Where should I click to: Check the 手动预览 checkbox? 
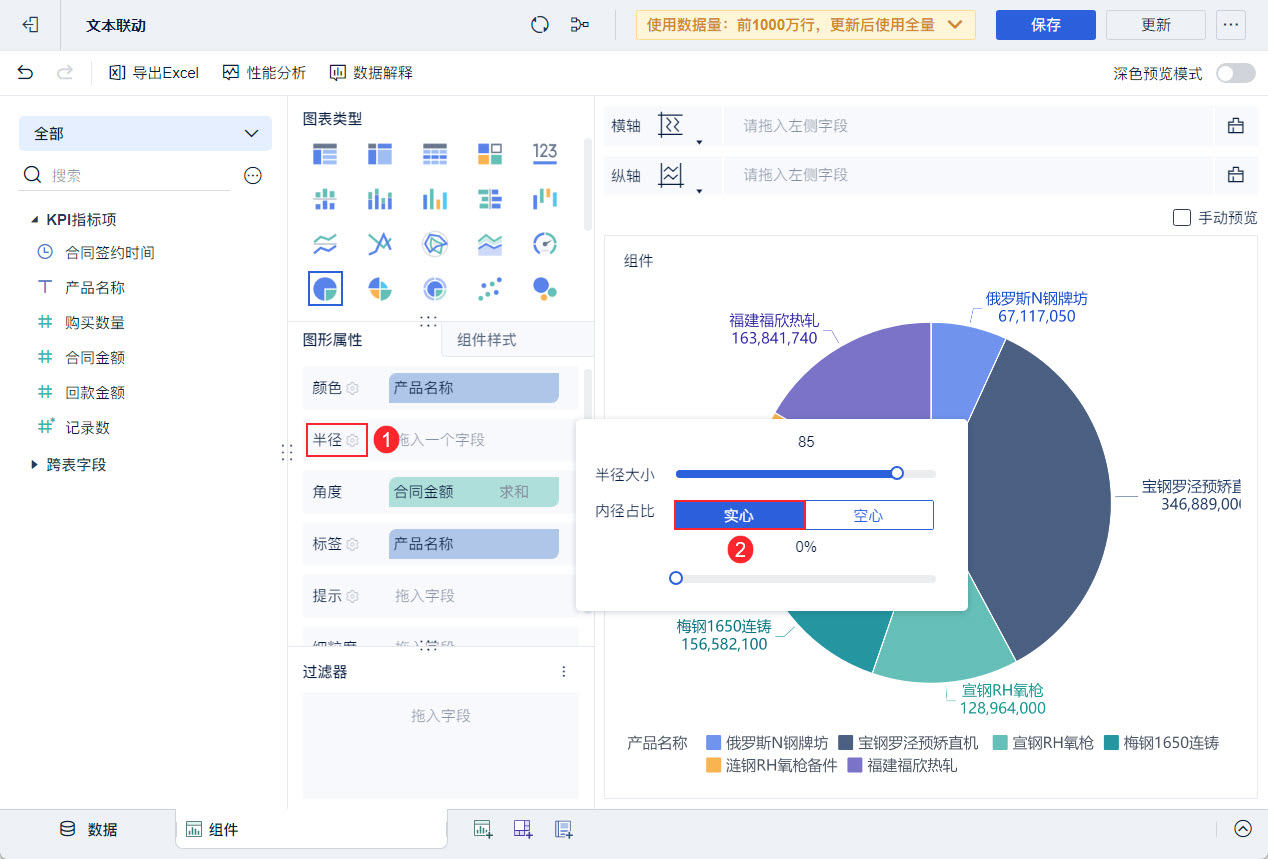1181,217
